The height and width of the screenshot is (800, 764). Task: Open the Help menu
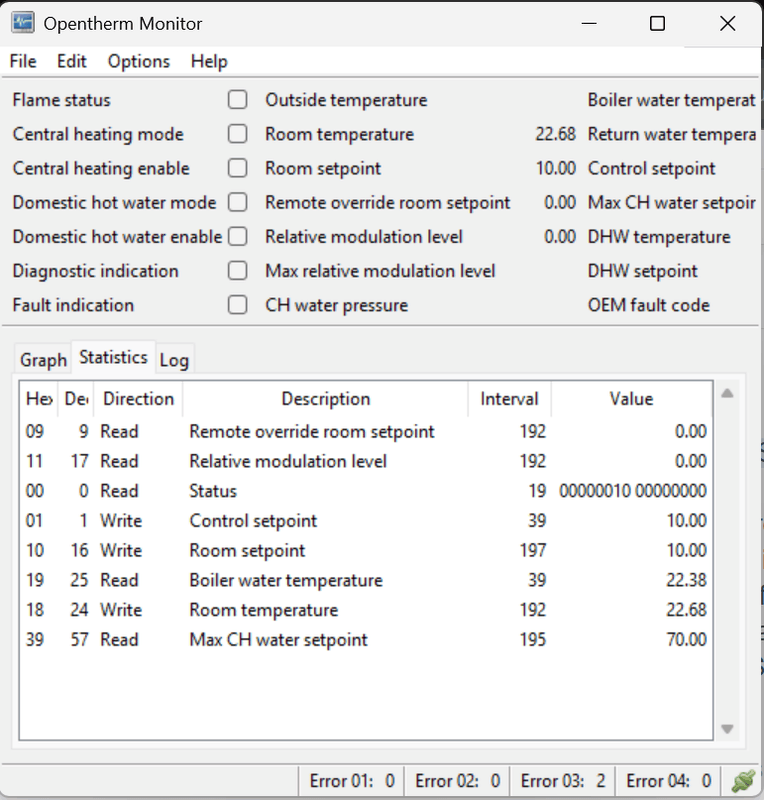tap(209, 61)
